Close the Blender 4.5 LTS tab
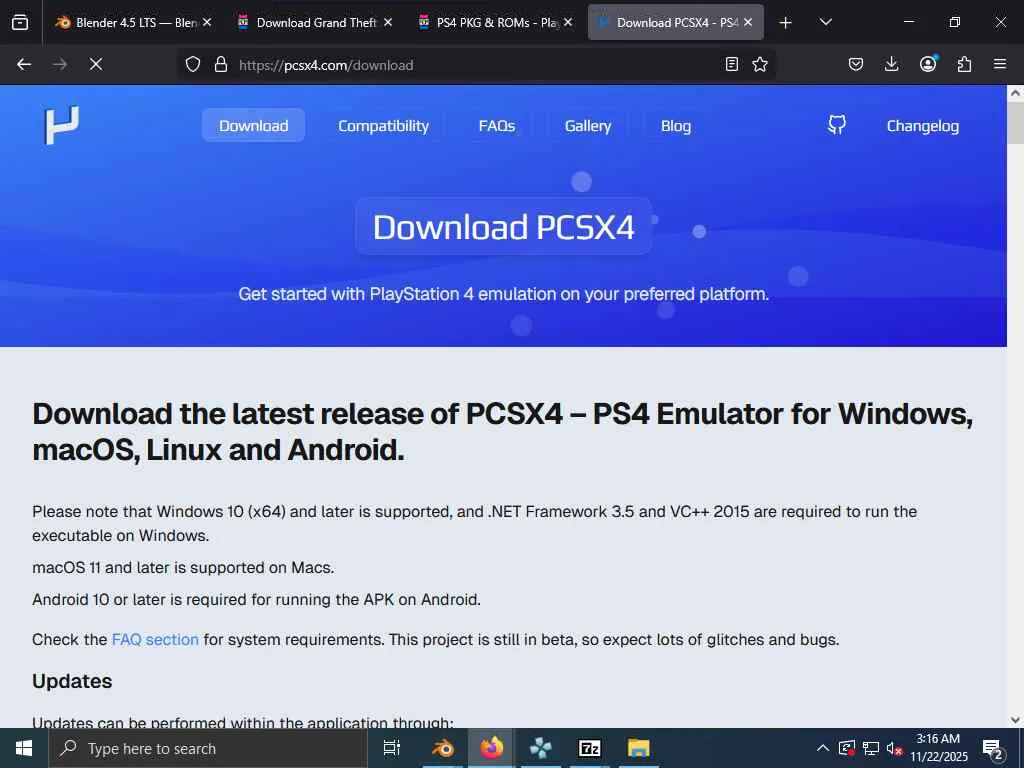1024x768 pixels. [207, 22]
